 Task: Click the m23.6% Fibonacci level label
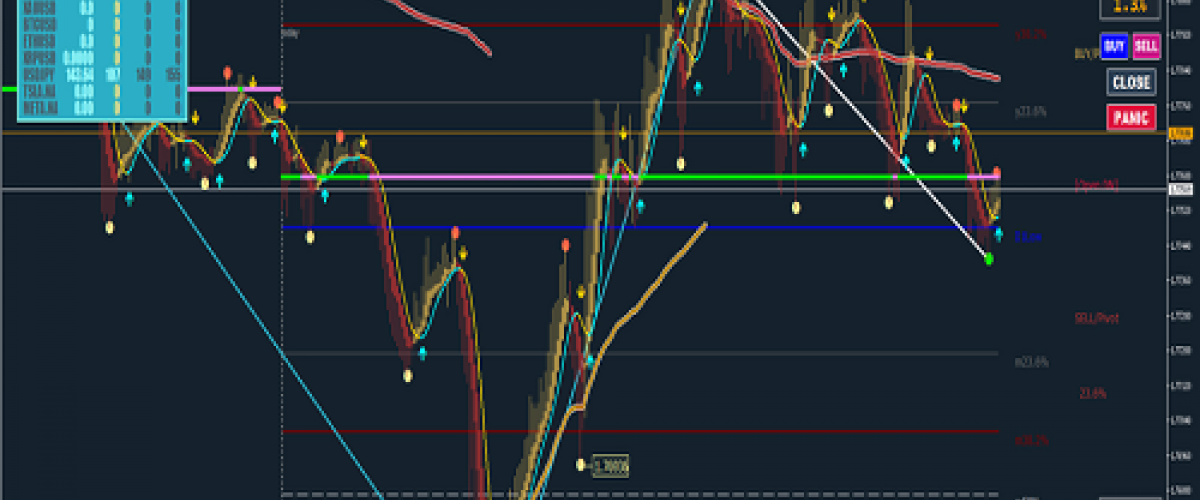tap(1031, 362)
